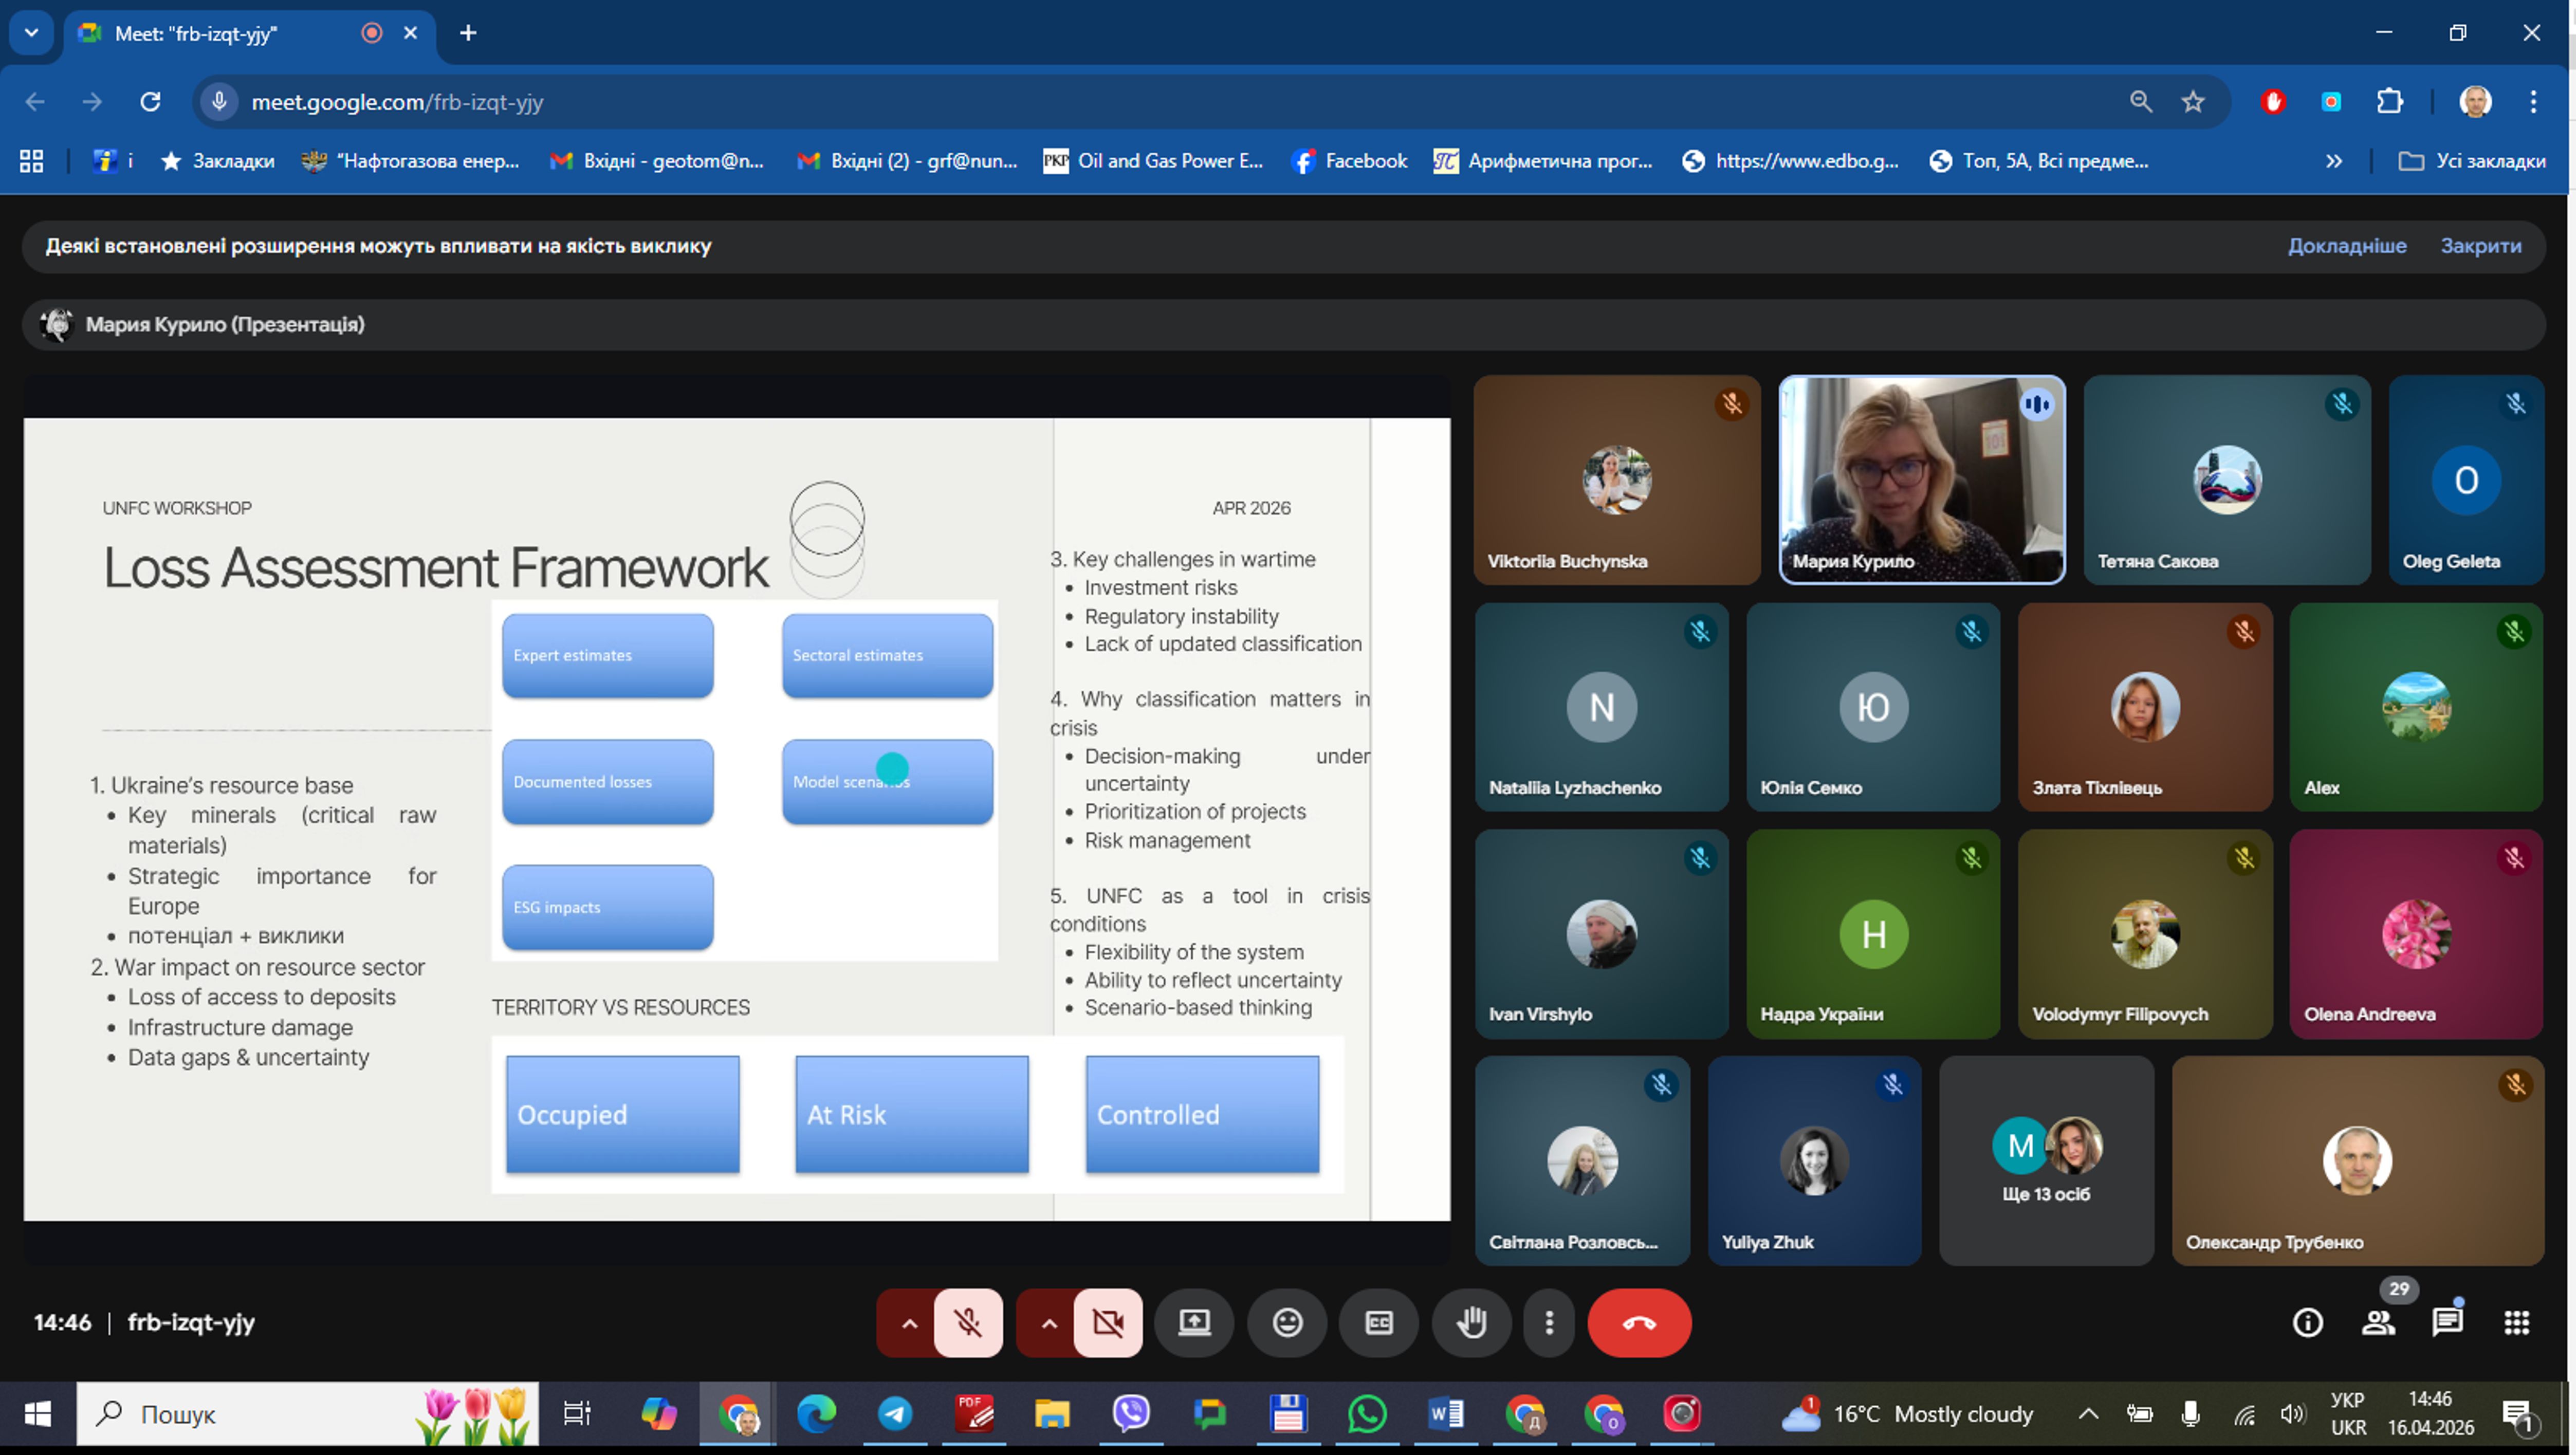Open WhatsApp from the taskbar
The image size is (2576, 1455).
[1366, 1413]
